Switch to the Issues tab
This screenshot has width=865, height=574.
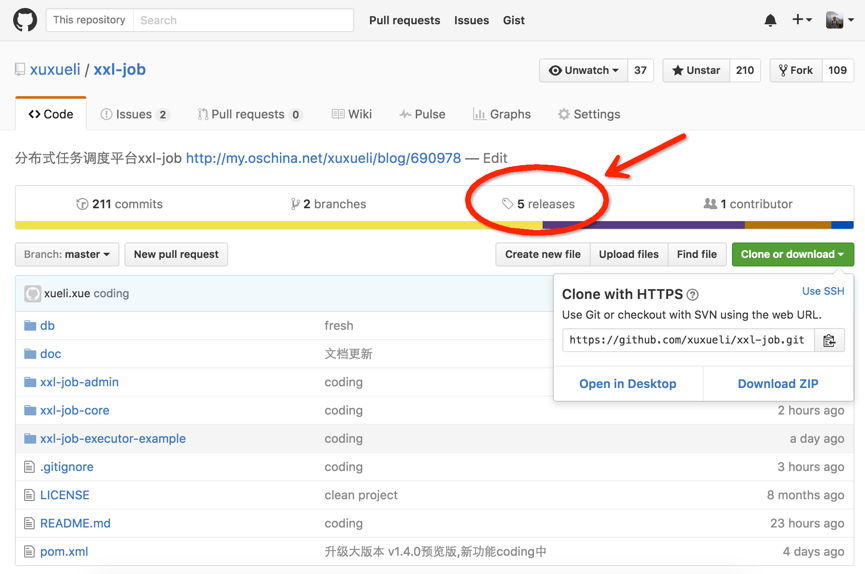134,115
